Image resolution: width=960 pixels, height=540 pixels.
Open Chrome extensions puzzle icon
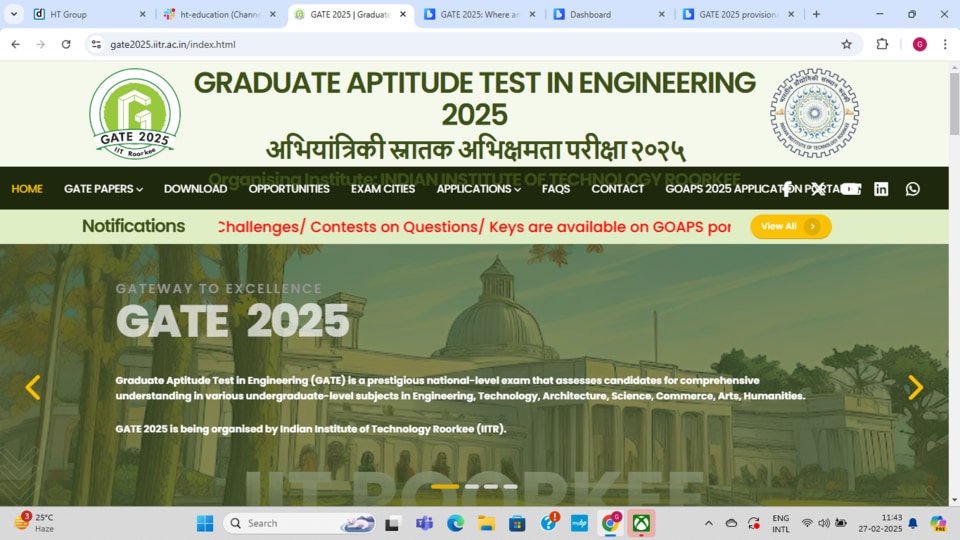(x=882, y=44)
